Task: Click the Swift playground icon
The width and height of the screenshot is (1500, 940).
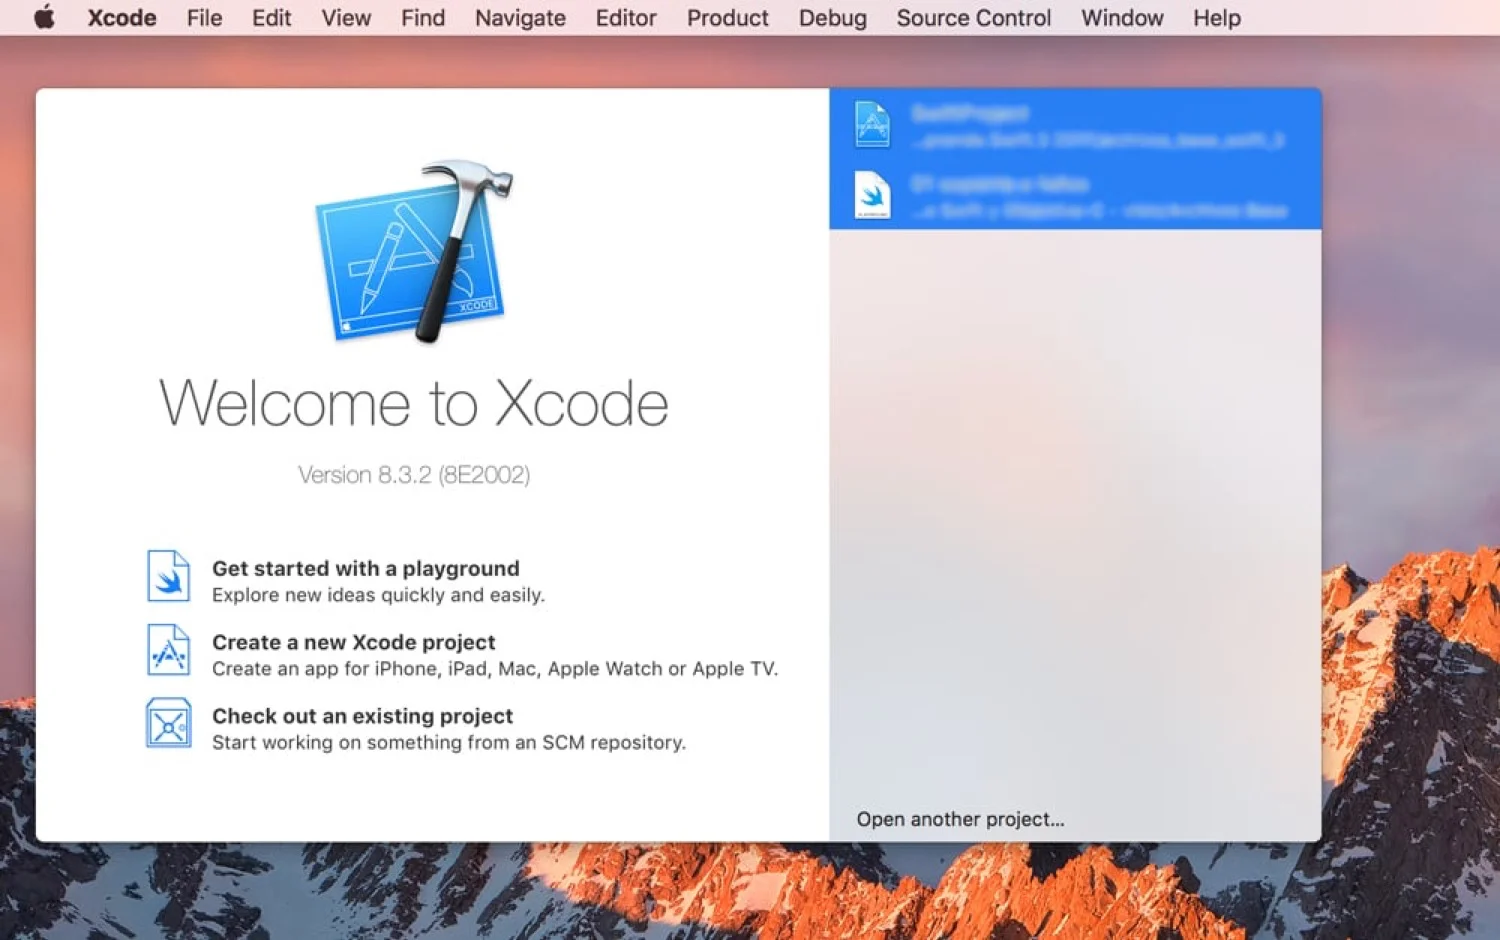Action: (x=168, y=576)
